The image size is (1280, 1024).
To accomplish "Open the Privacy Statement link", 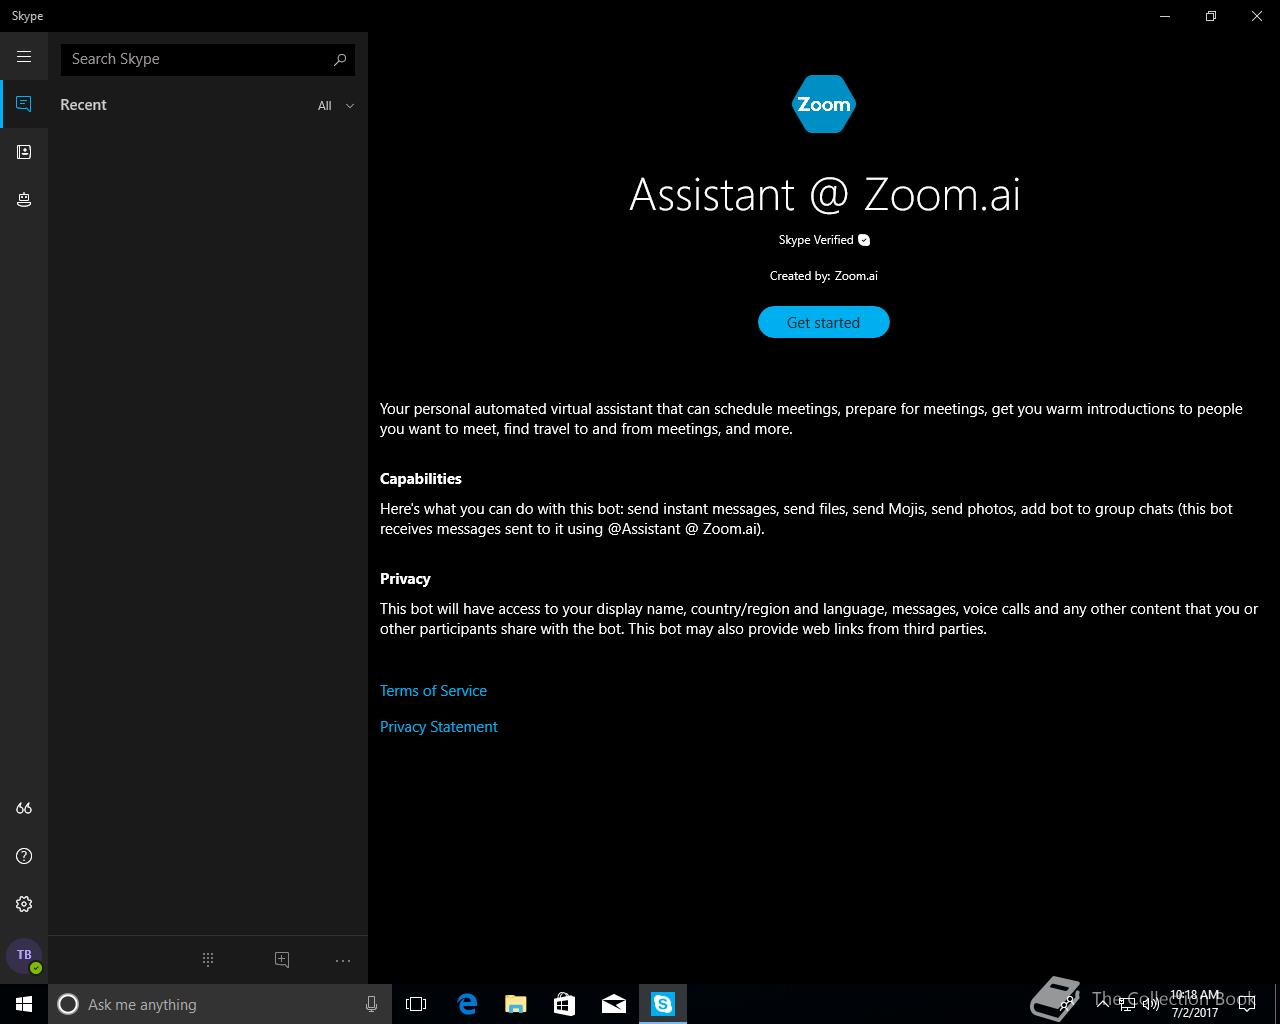I will tap(438, 727).
